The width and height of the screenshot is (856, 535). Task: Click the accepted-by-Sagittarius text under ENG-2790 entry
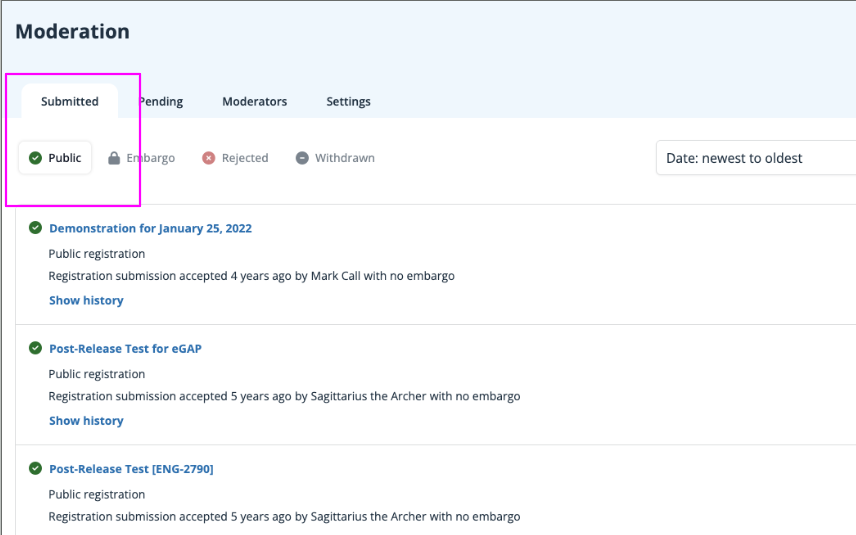tap(284, 516)
